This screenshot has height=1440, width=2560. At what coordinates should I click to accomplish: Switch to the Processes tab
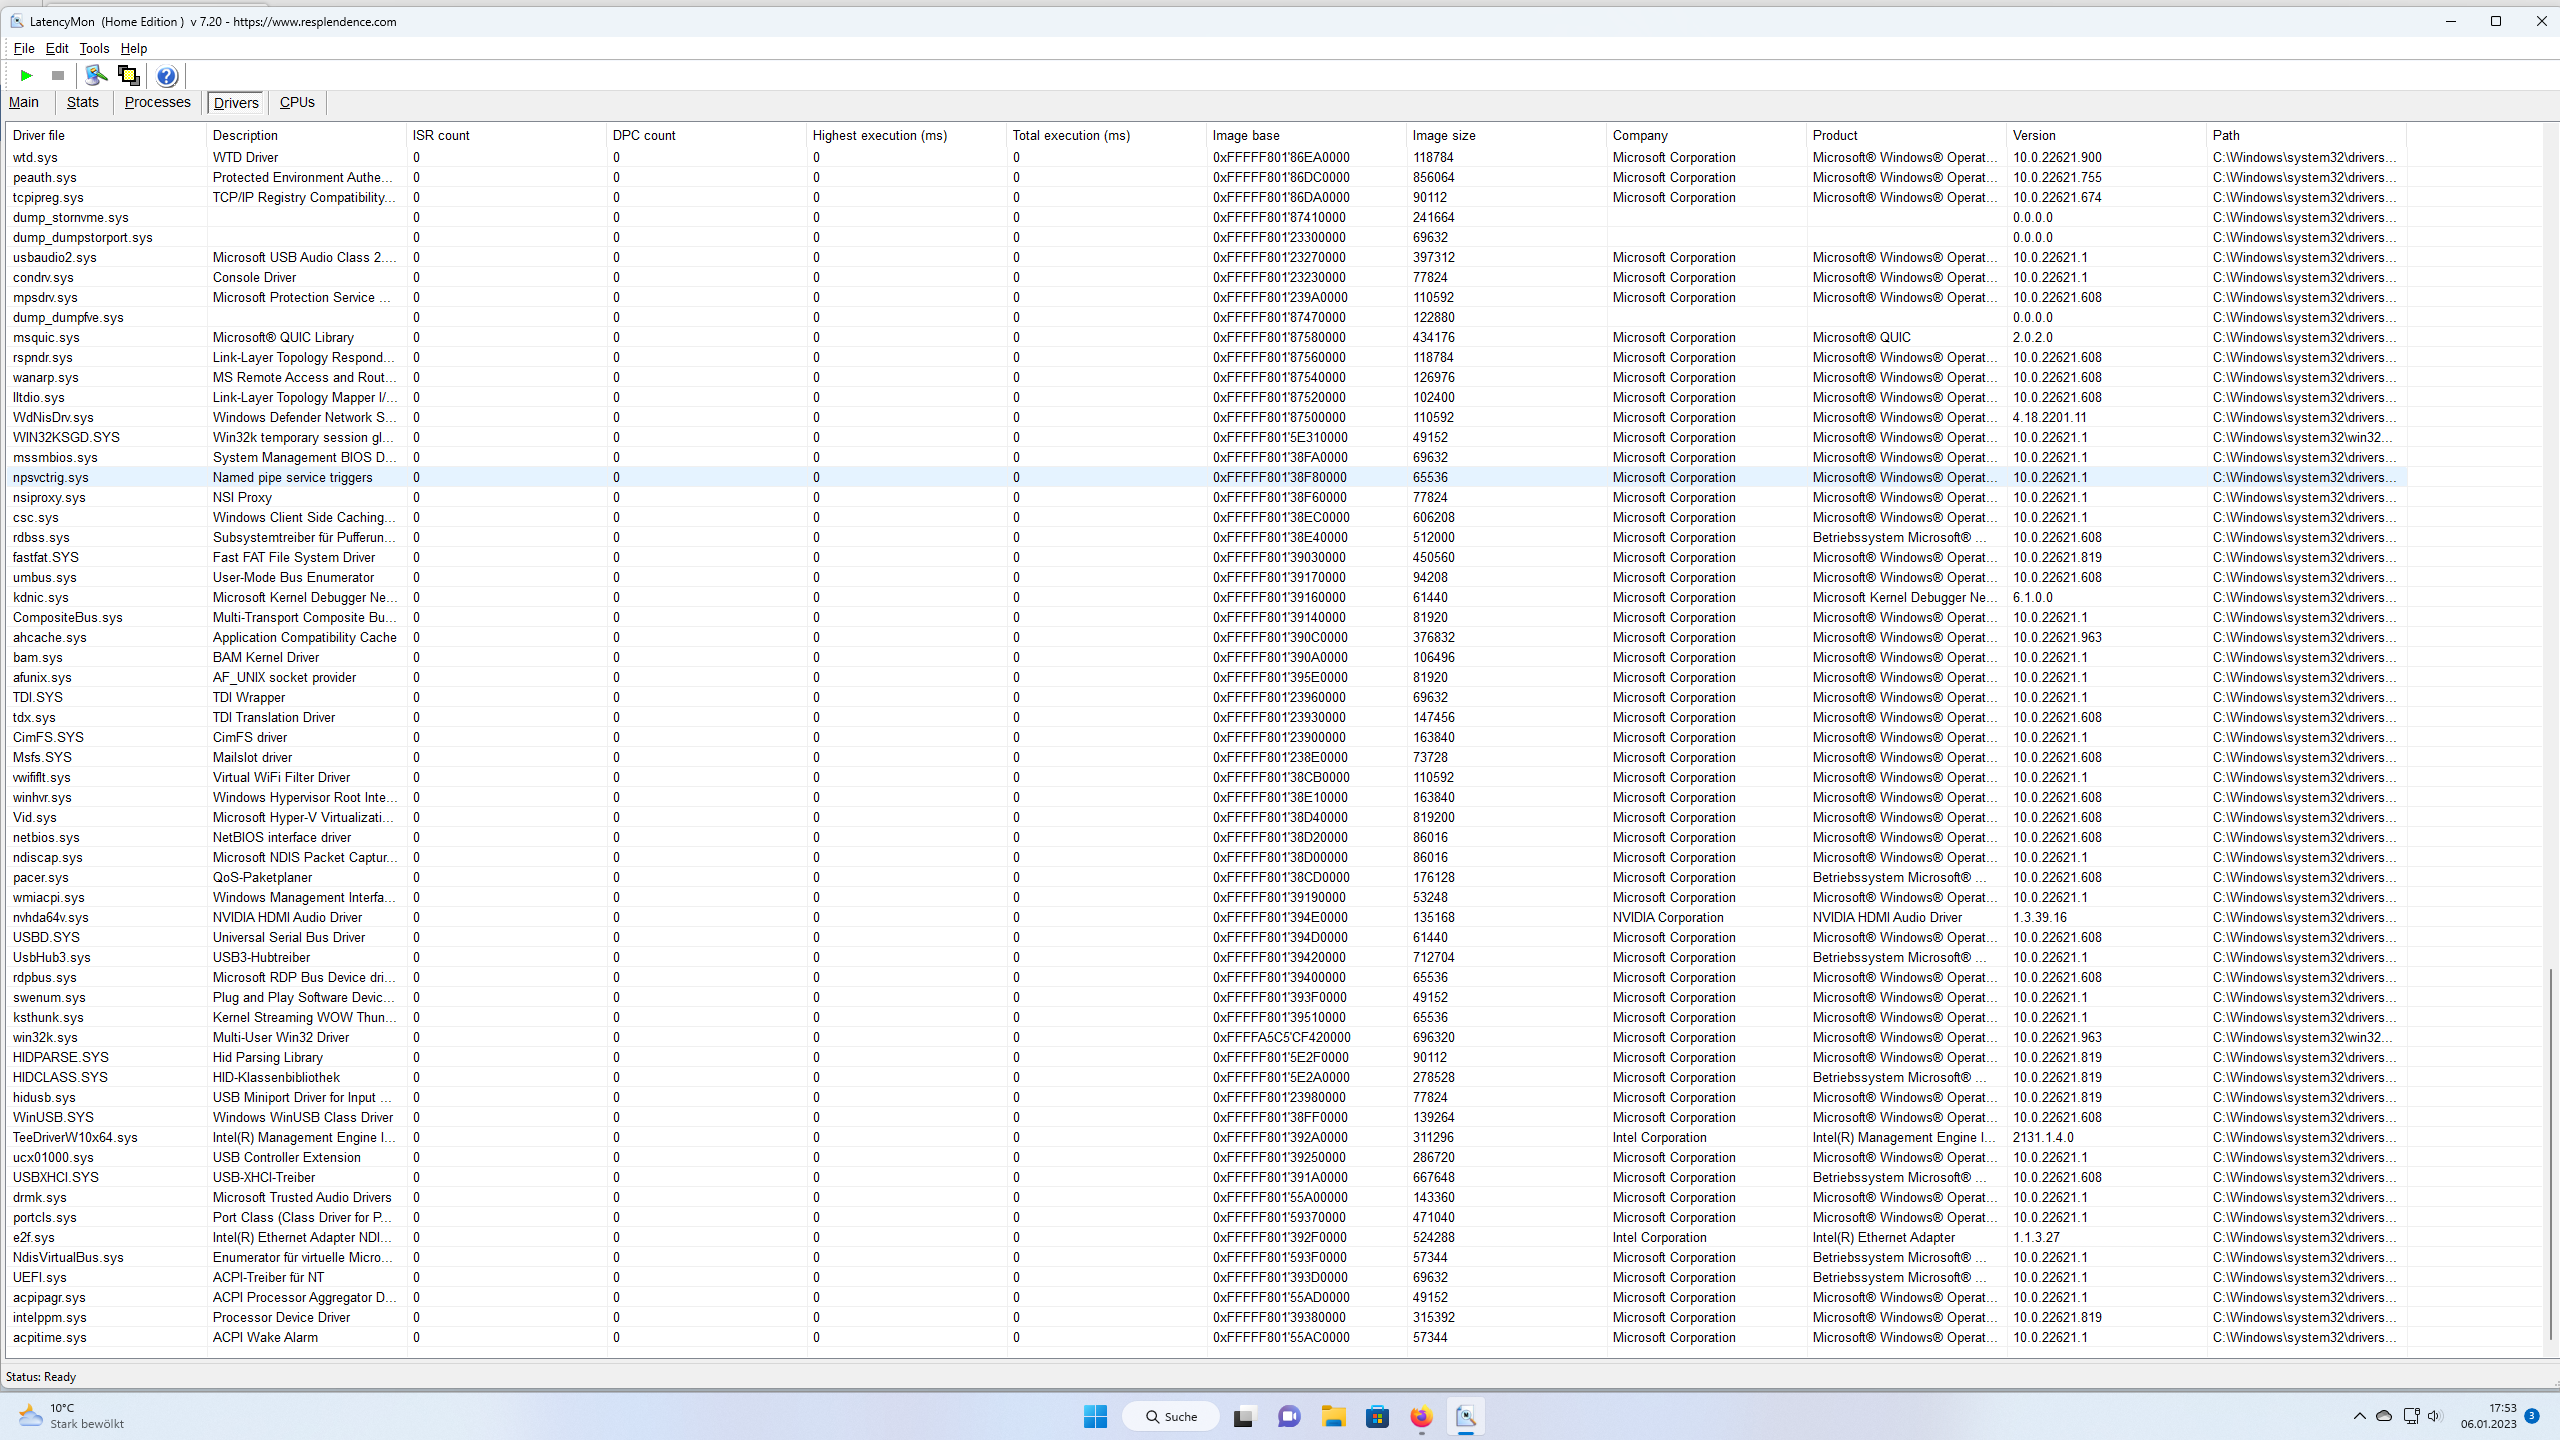coord(157,102)
